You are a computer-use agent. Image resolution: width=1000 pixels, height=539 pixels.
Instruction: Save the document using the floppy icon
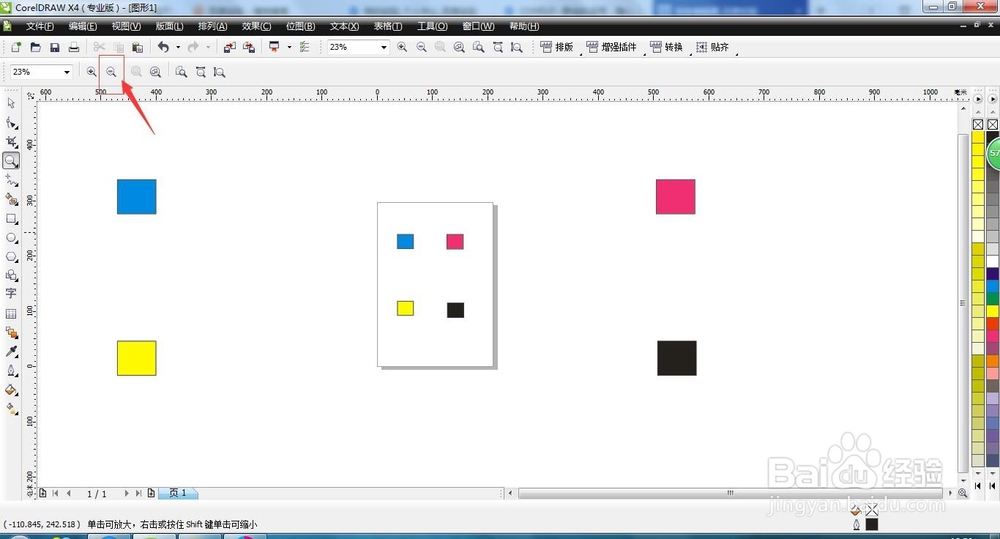point(55,47)
